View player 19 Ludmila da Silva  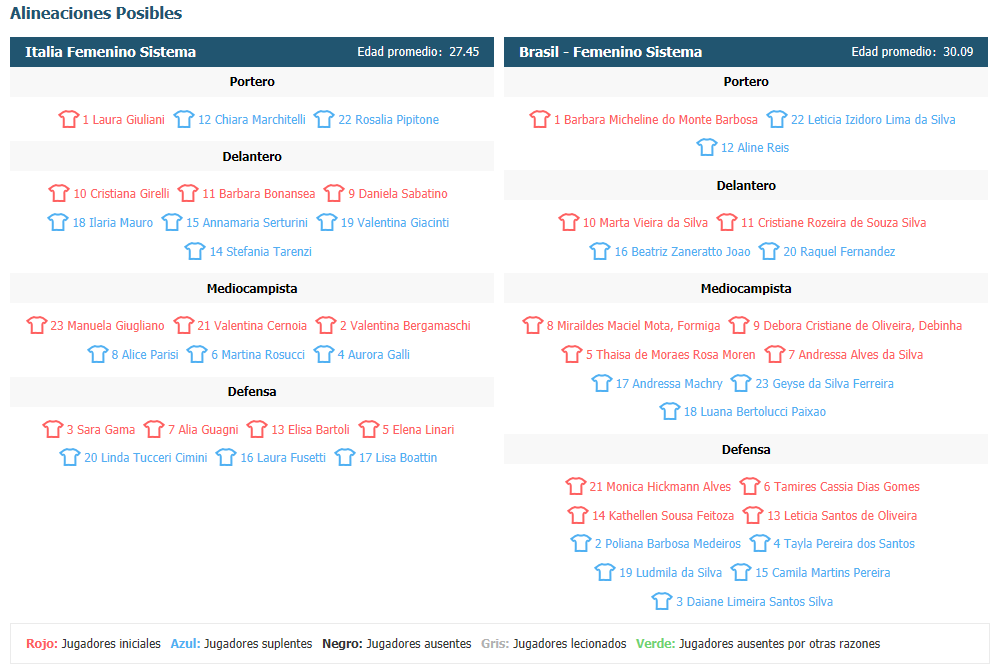pyautogui.click(x=670, y=573)
